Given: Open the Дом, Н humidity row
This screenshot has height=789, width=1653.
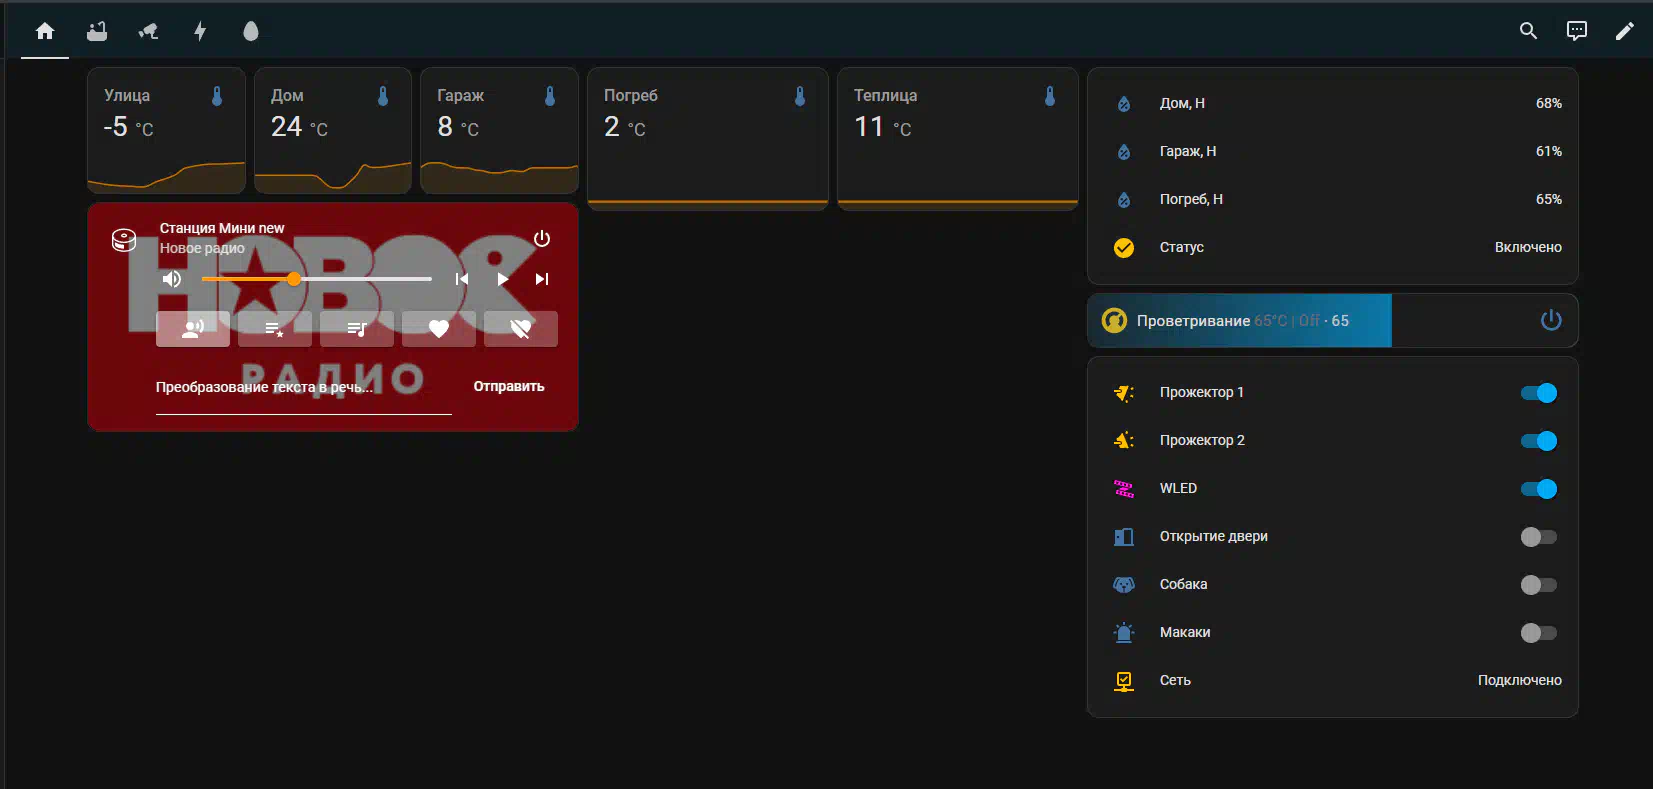Looking at the screenshot, I should pyautogui.click(x=1333, y=103).
